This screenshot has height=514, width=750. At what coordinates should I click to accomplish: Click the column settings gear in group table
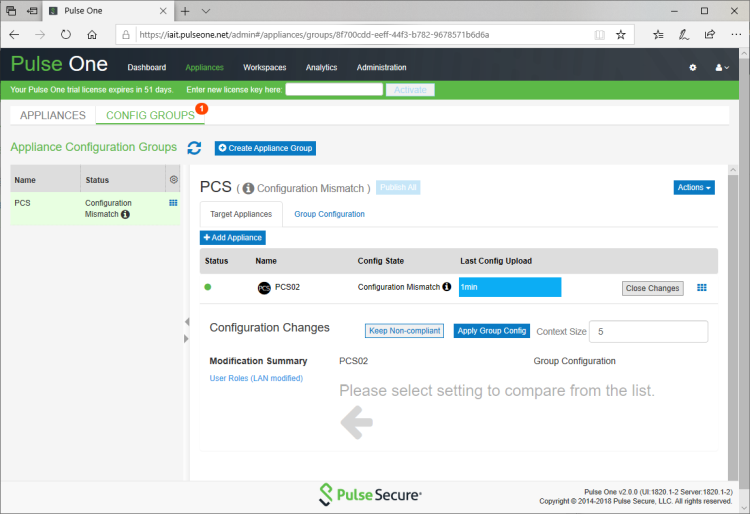[x=174, y=180]
